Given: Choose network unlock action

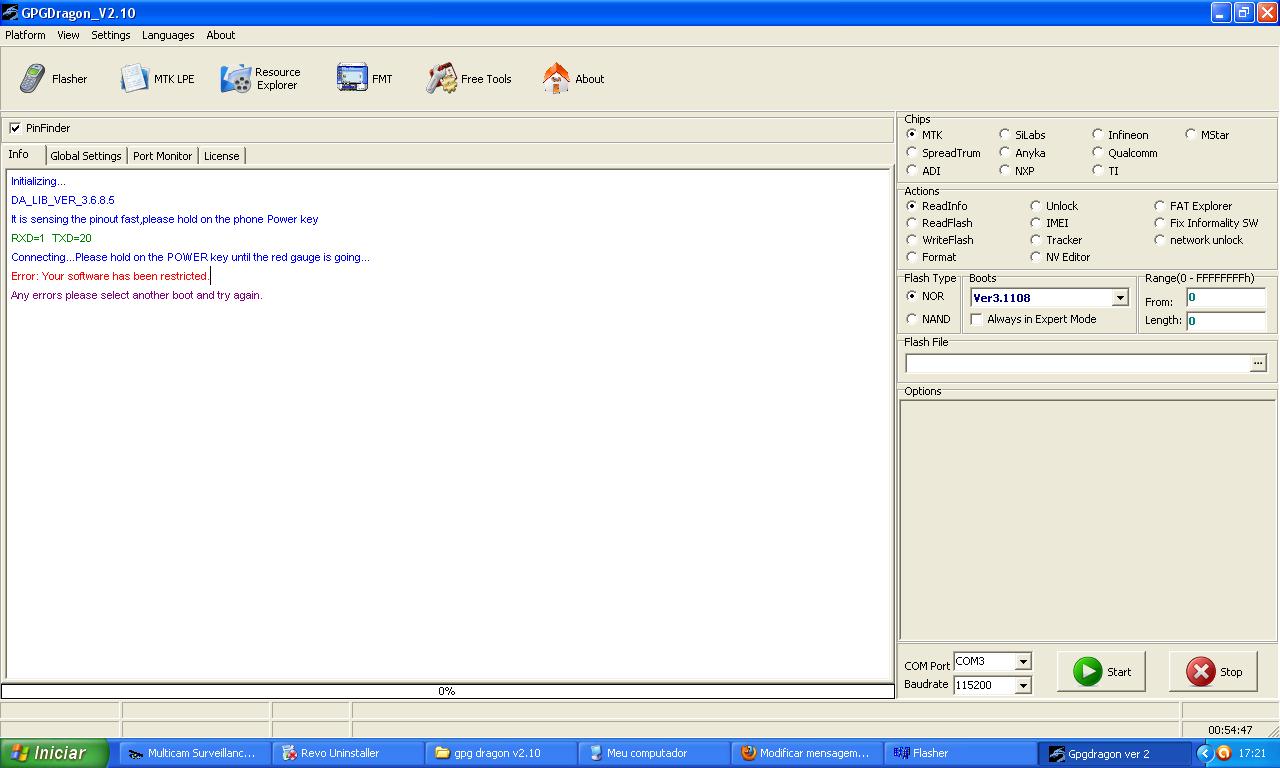Looking at the screenshot, I should [1159, 240].
